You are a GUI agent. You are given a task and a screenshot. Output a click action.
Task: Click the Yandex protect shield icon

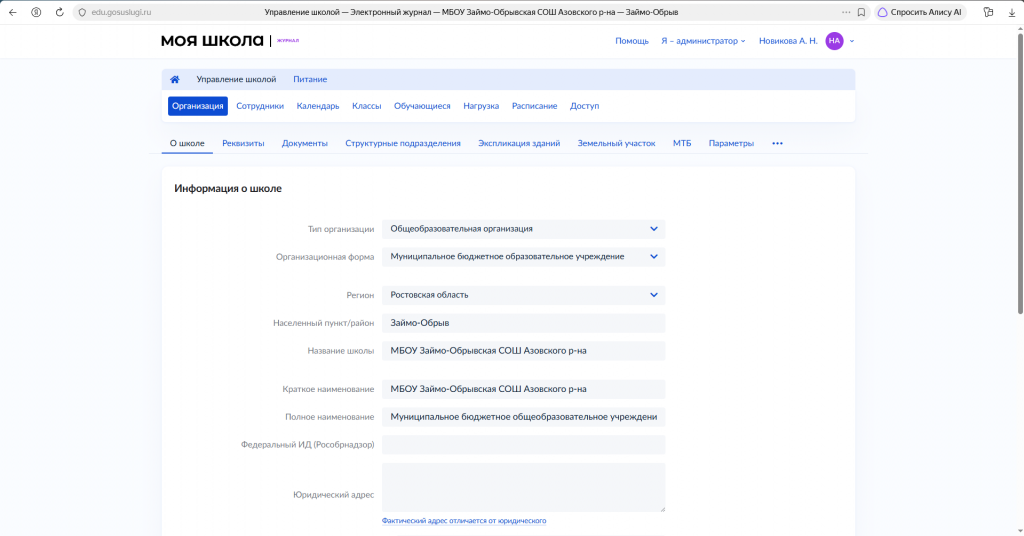pyautogui.click(x=36, y=12)
